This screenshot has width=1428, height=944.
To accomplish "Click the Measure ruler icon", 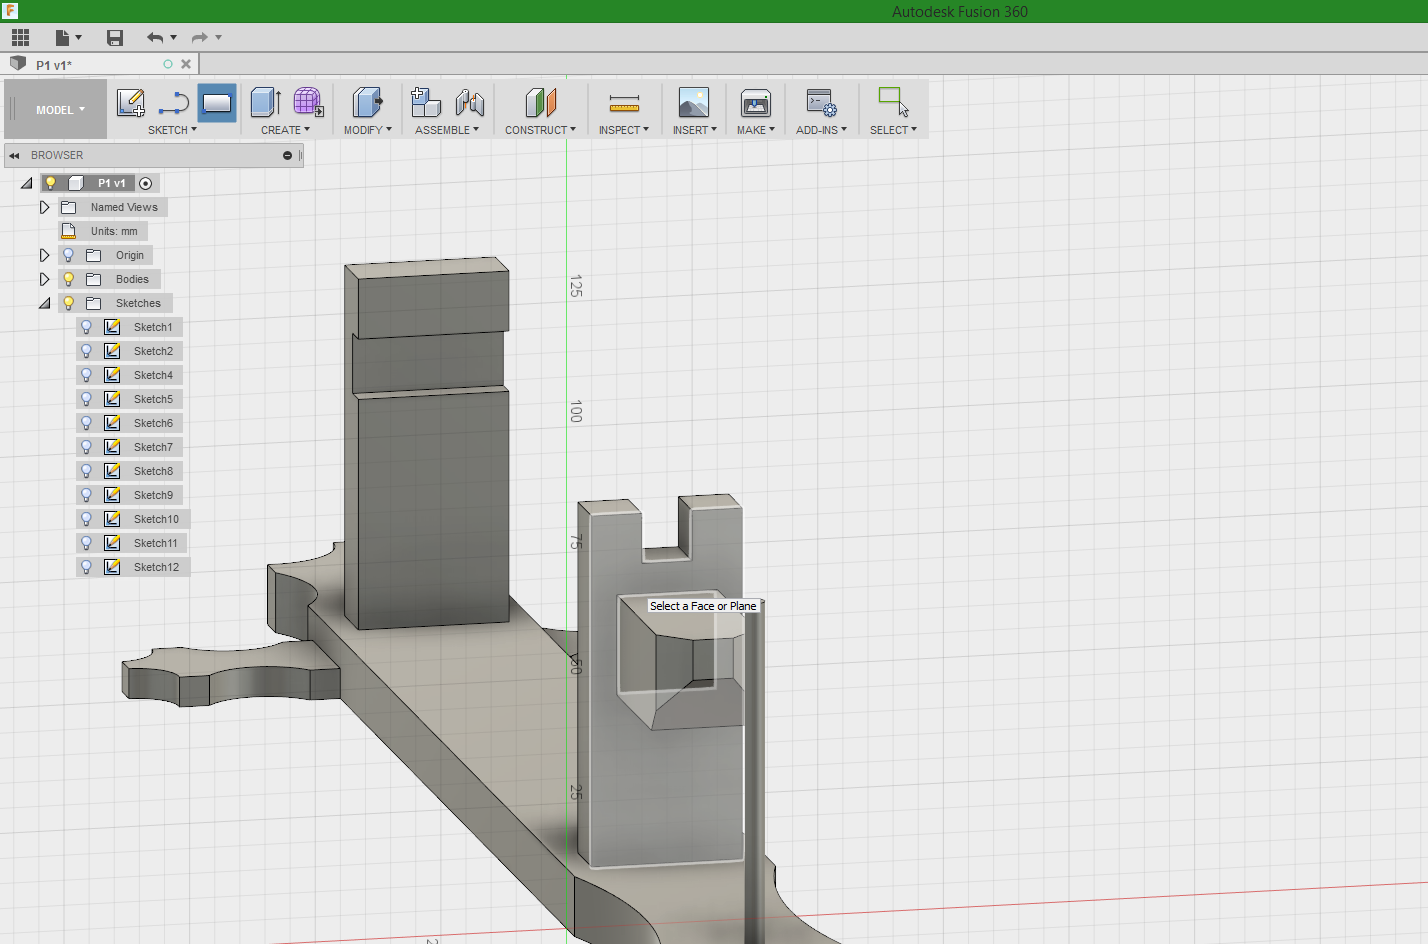I will click(624, 103).
